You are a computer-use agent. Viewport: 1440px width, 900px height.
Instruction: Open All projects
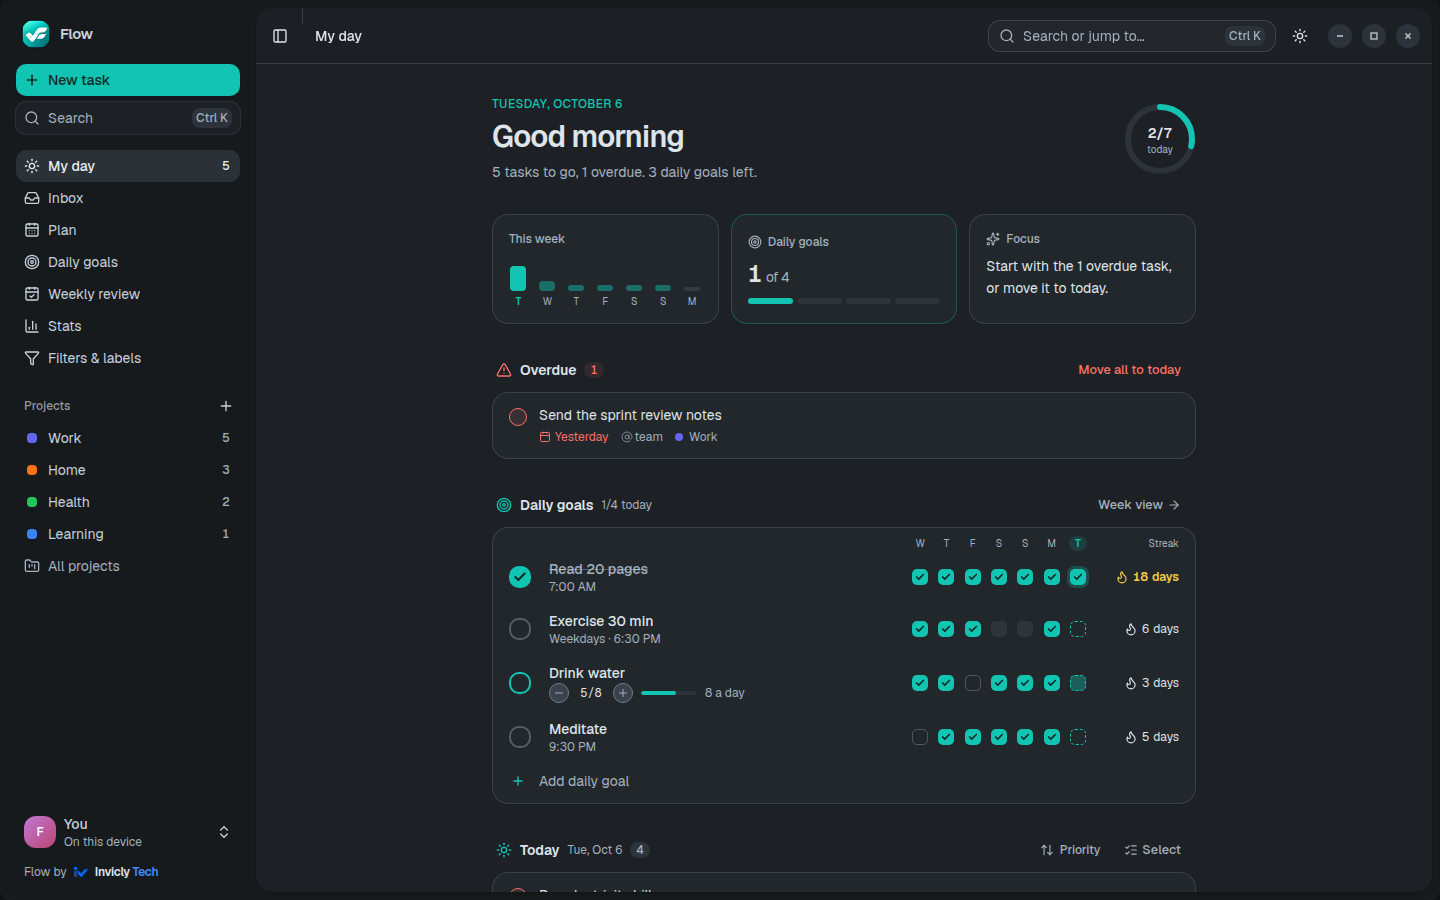click(x=128, y=566)
